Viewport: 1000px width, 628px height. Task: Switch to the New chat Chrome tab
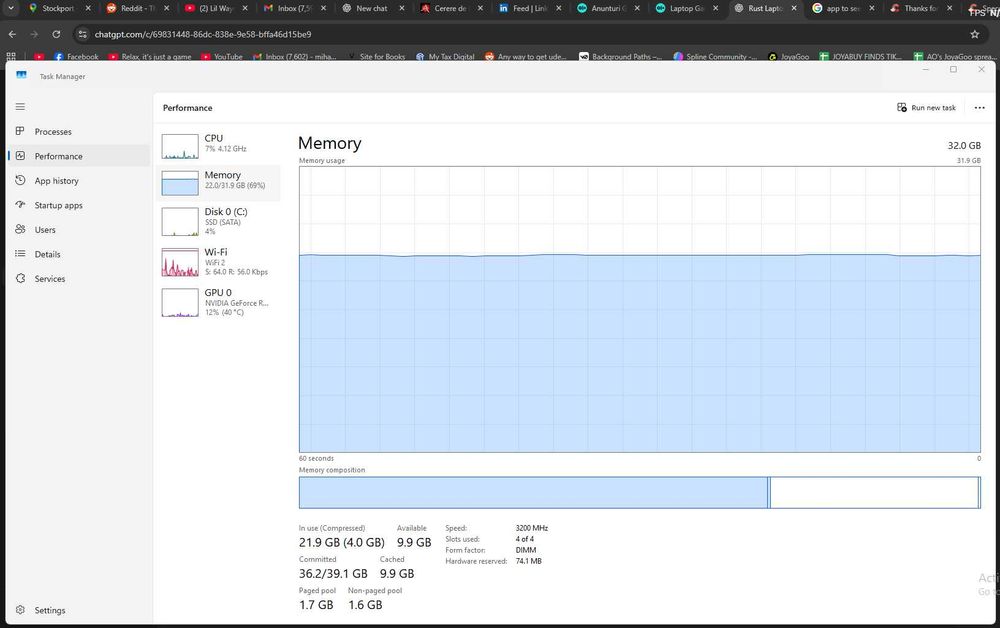pos(375,8)
